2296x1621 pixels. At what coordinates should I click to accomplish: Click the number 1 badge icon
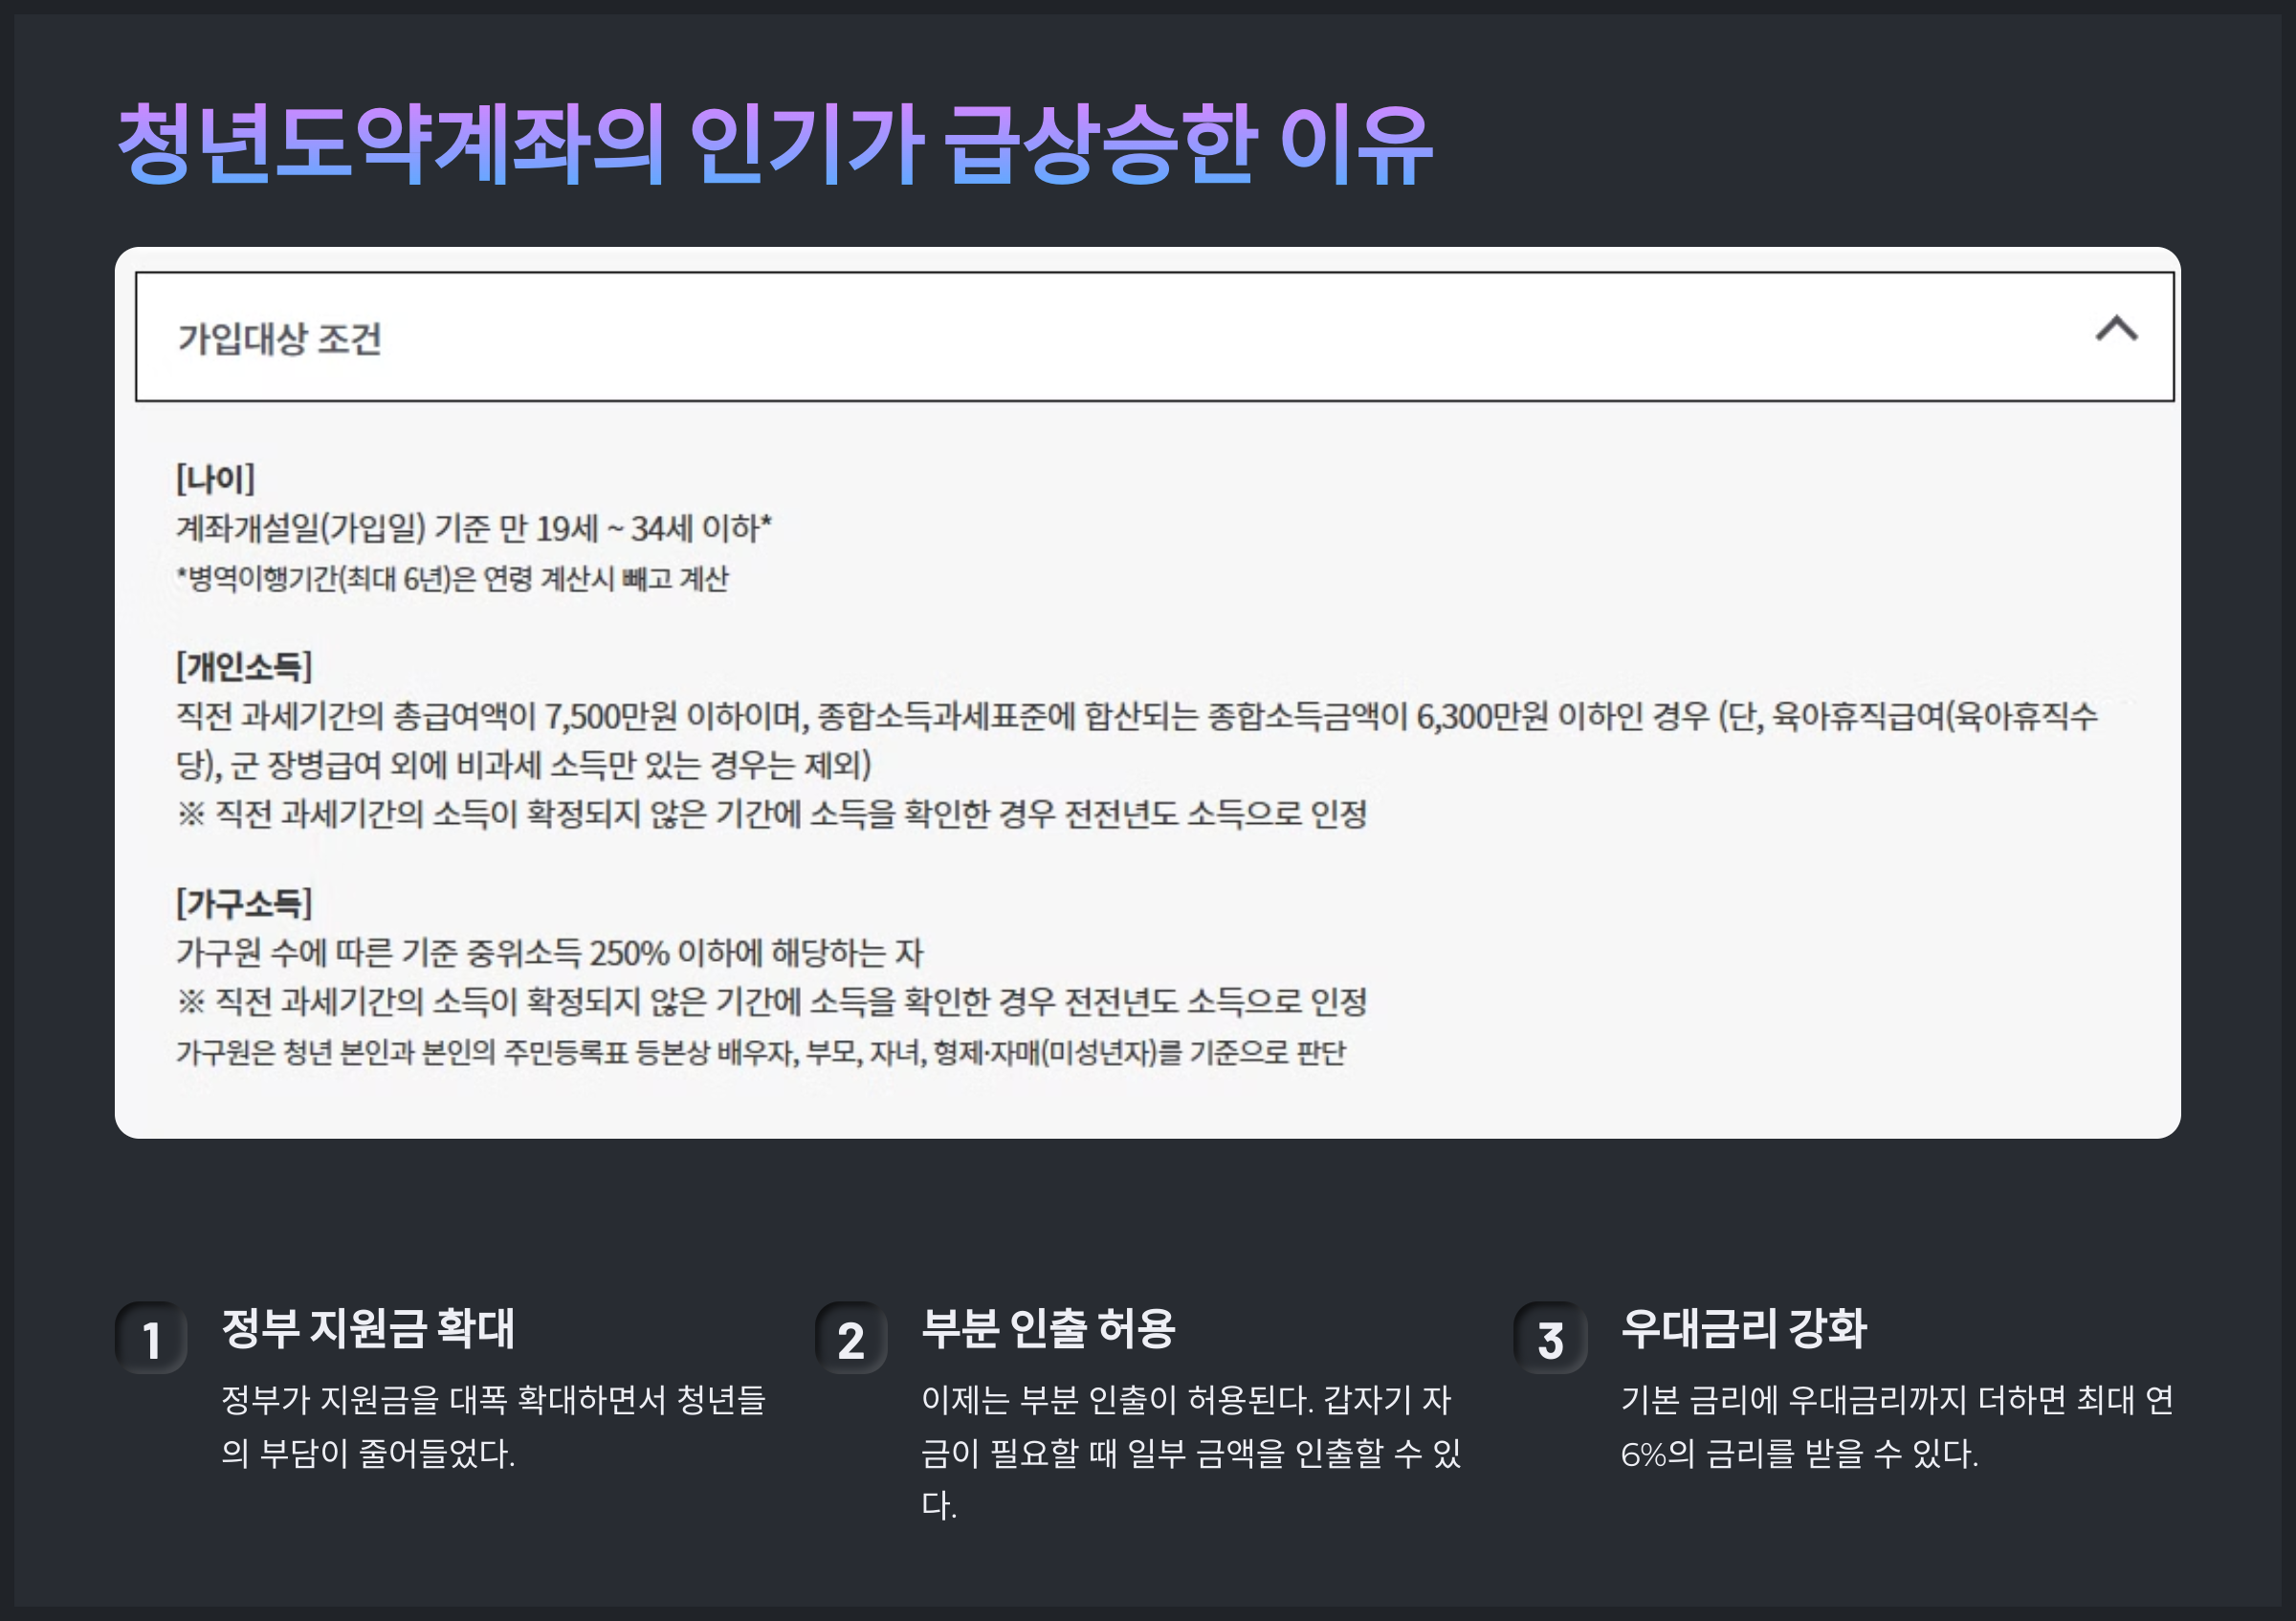(x=151, y=1339)
